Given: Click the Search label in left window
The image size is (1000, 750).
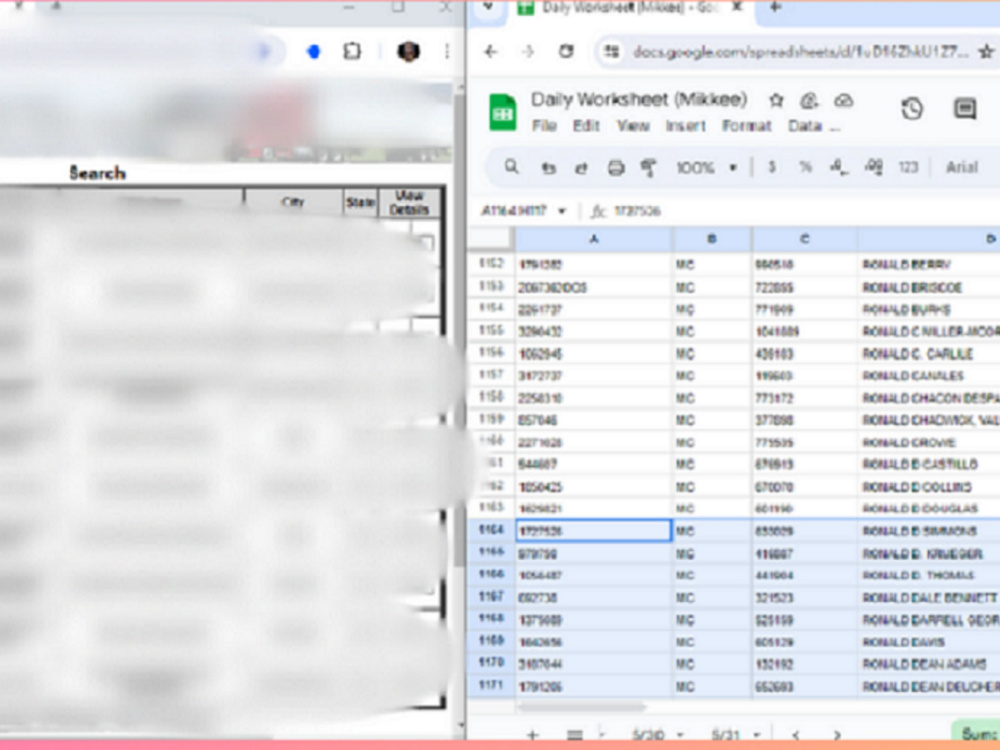Looking at the screenshot, I should (x=97, y=173).
